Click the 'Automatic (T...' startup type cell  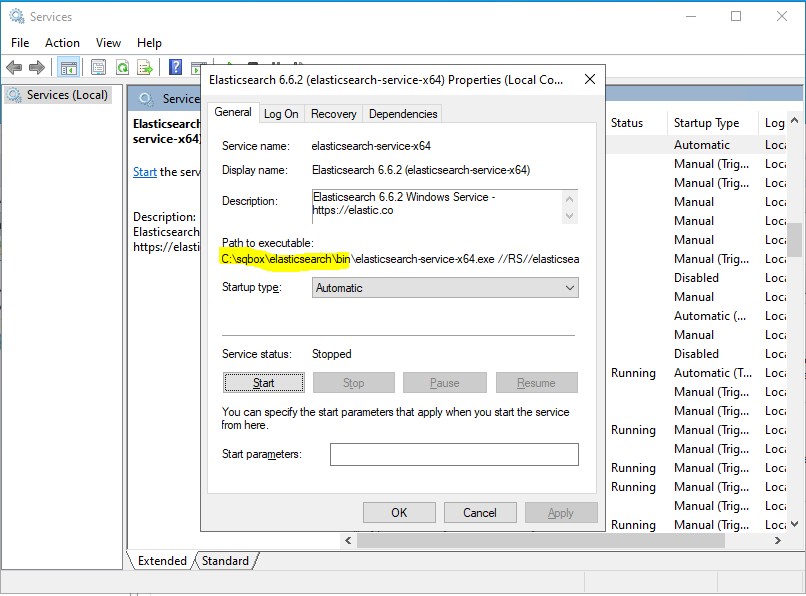(713, 373)
